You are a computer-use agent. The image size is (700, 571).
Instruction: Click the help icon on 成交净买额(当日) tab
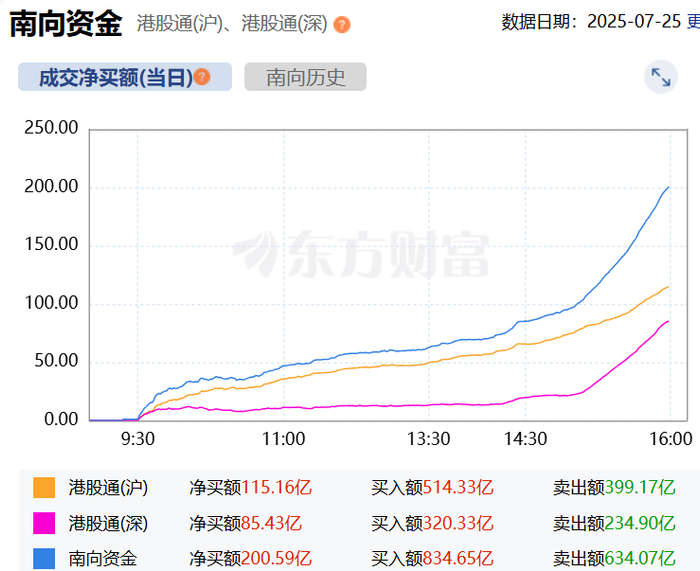[202, 77]
